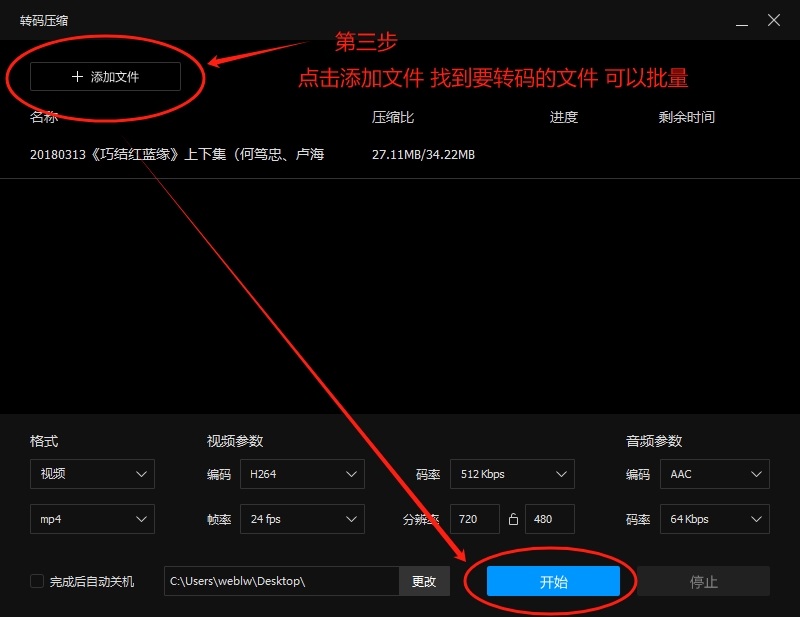This screenshot has width=800, height=617.
Task: Close the 转码压缩 window
Action: point(774,20)
